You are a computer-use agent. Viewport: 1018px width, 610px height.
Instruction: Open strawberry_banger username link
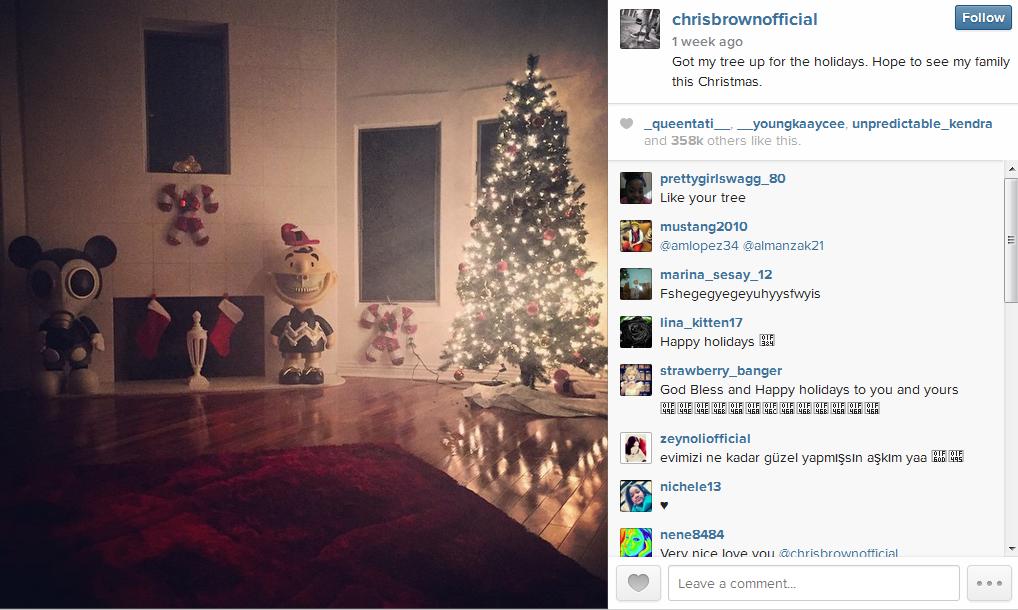pyautogui.click(x=721, y=371)
